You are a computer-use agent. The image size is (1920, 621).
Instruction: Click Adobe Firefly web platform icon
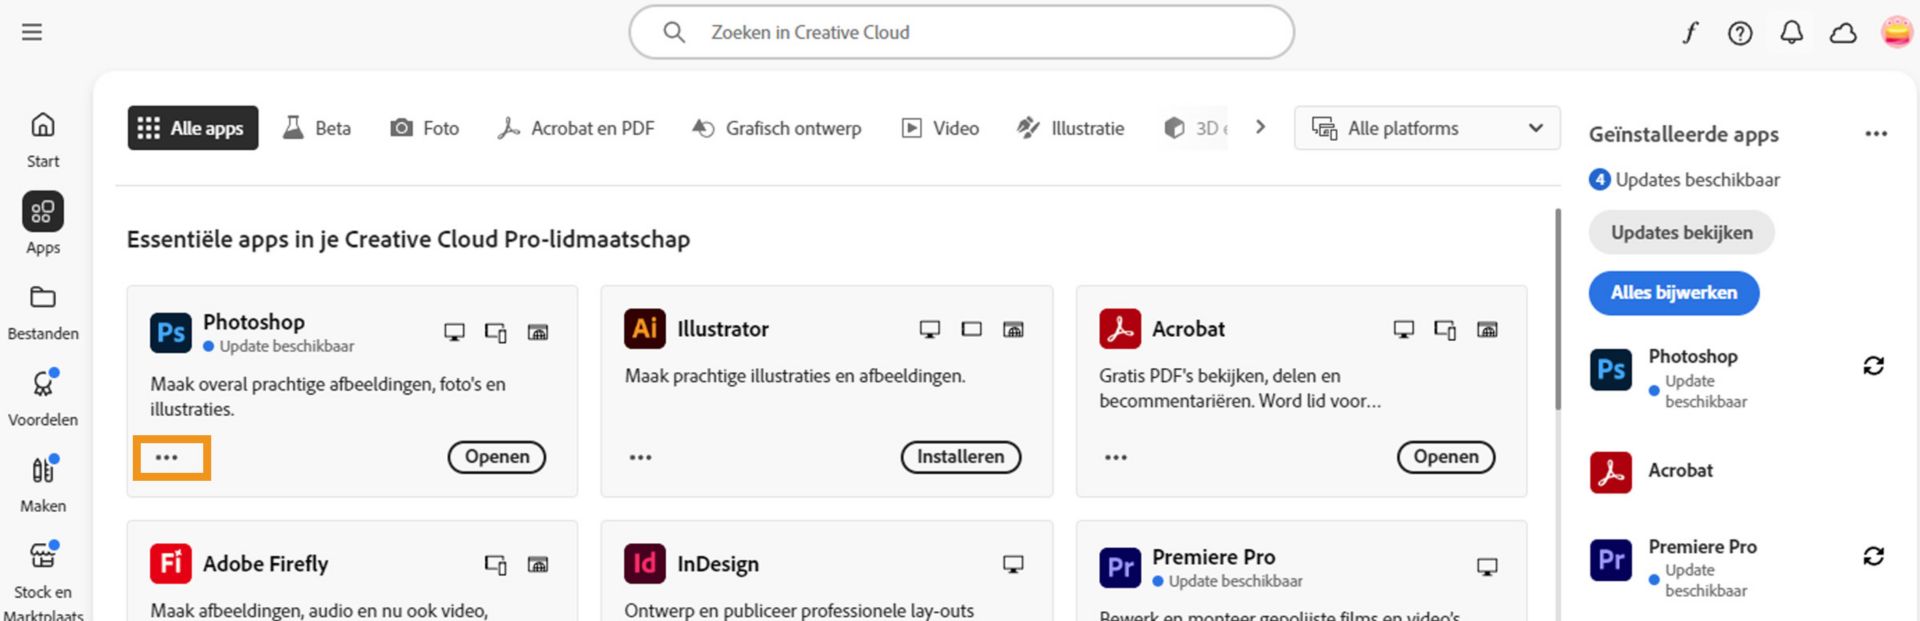(x=537, y=564)
